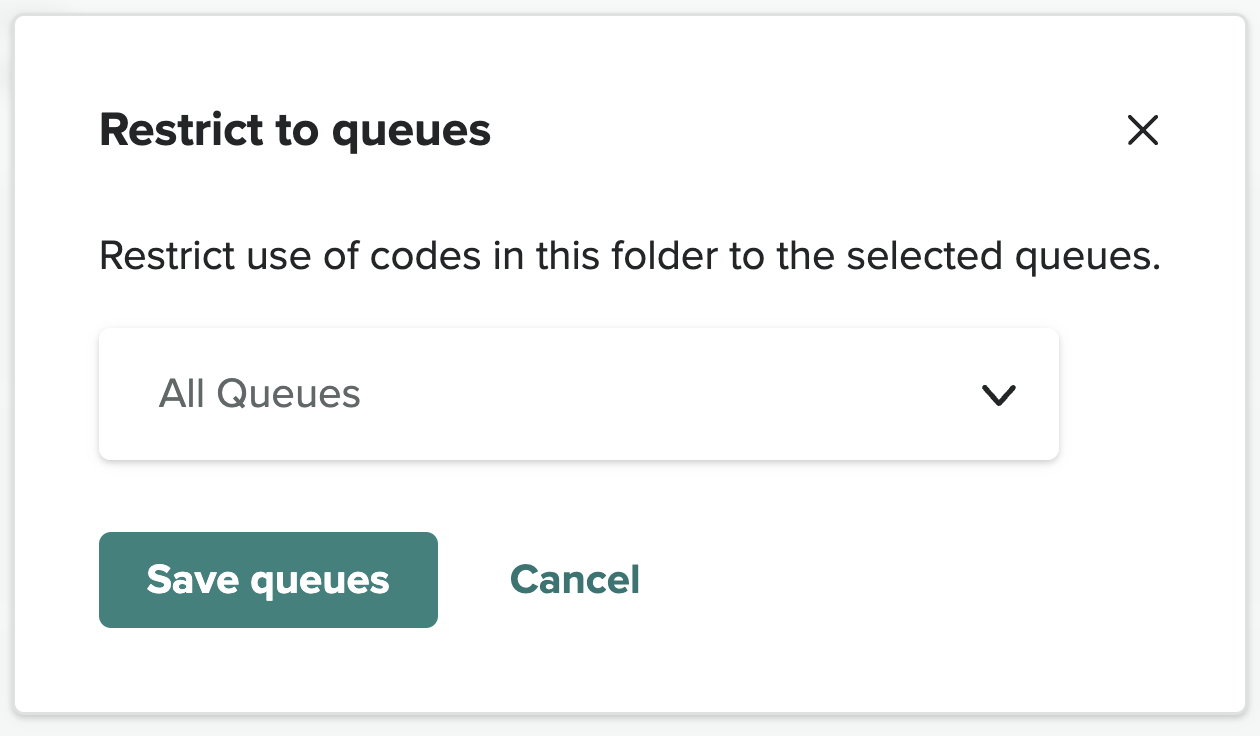This screenshot has width=1260, height=736.
Task: Click the All Queues placeholder text
Action: coord(260,394)
